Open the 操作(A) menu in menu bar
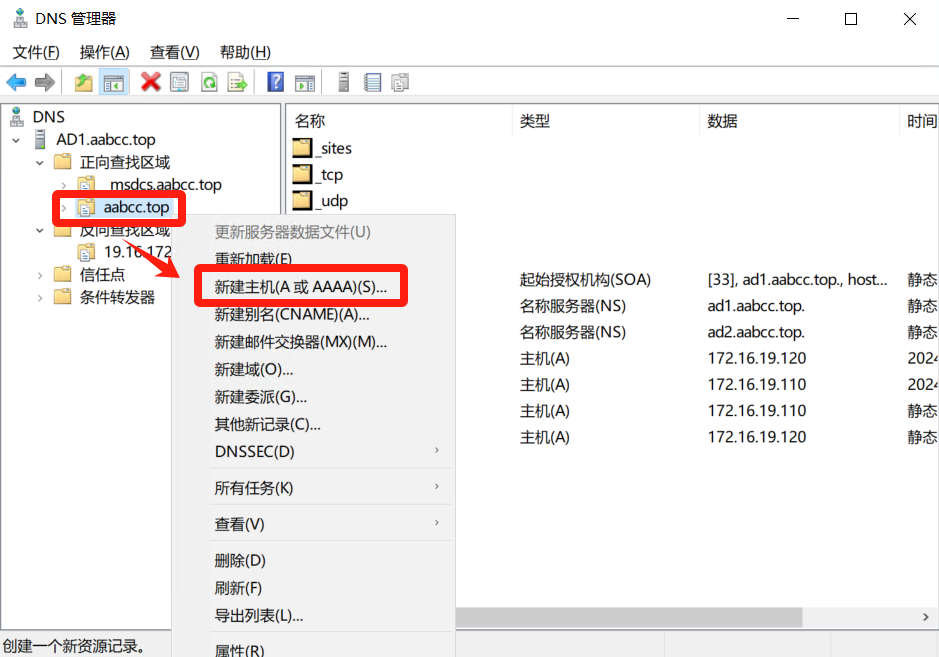Image resolution: width=939 pixels, height=657 pixels. click(x=104, y=52)
